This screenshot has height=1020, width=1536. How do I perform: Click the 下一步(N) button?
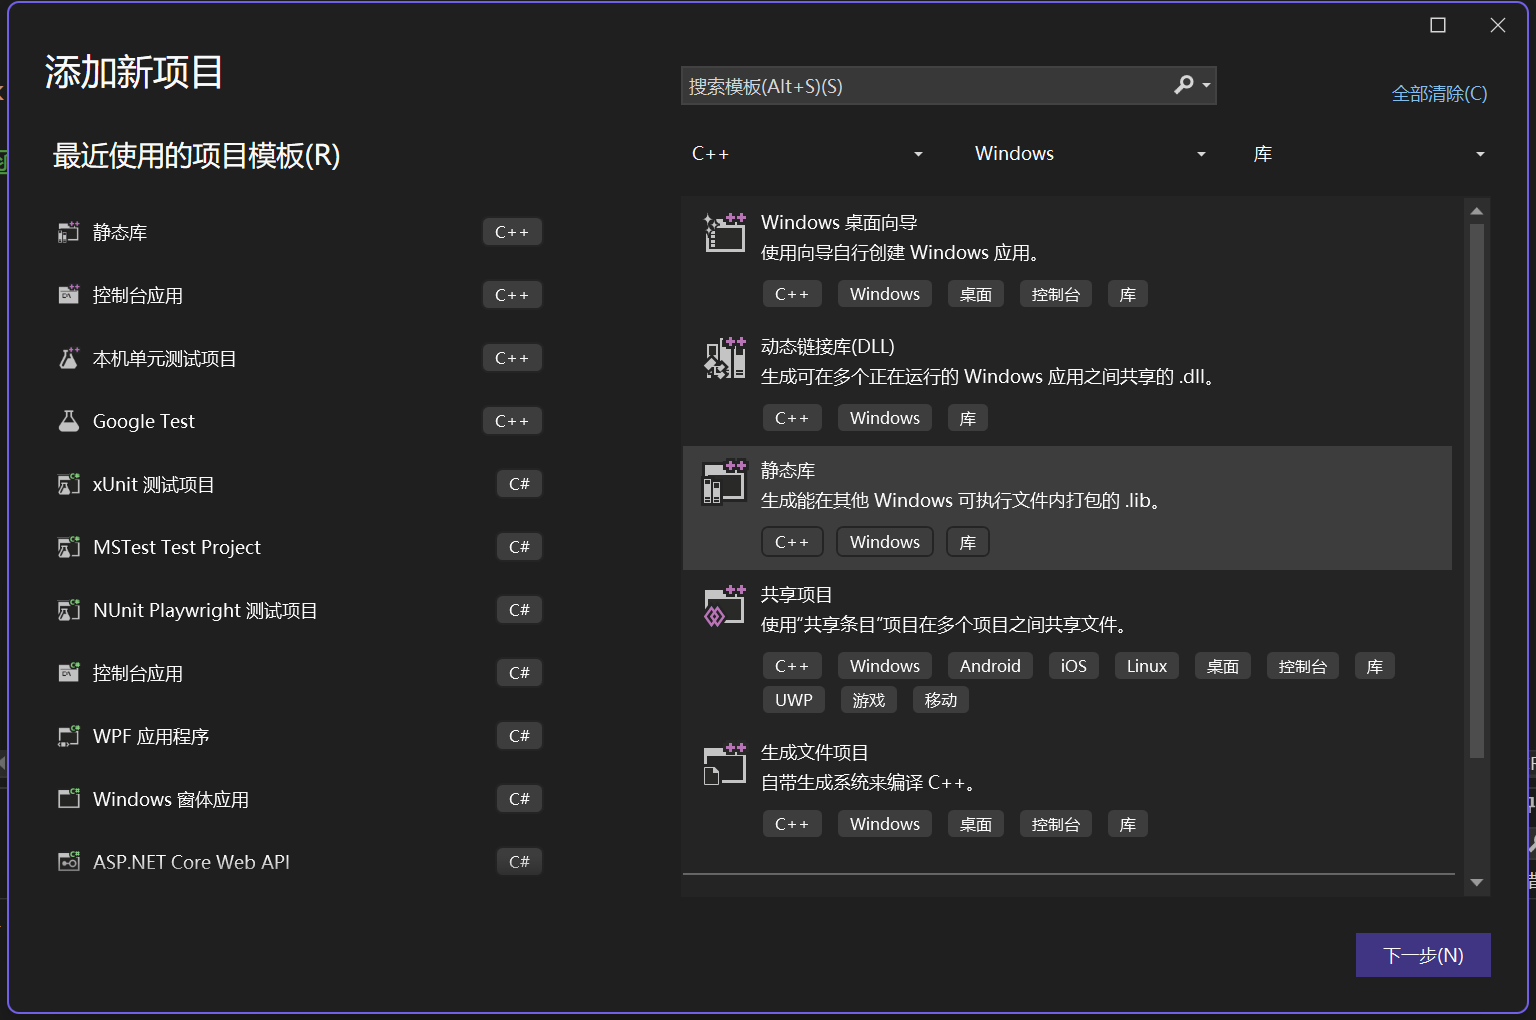pos(1423,955)
